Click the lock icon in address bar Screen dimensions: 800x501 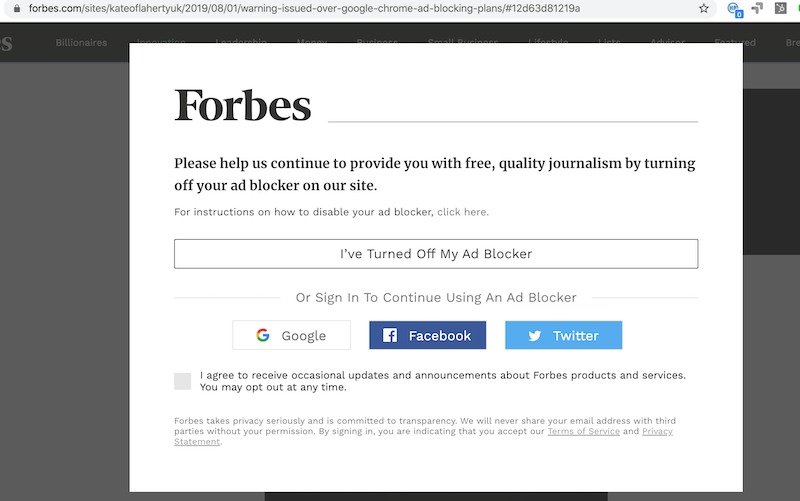click(x=17, y=8)
